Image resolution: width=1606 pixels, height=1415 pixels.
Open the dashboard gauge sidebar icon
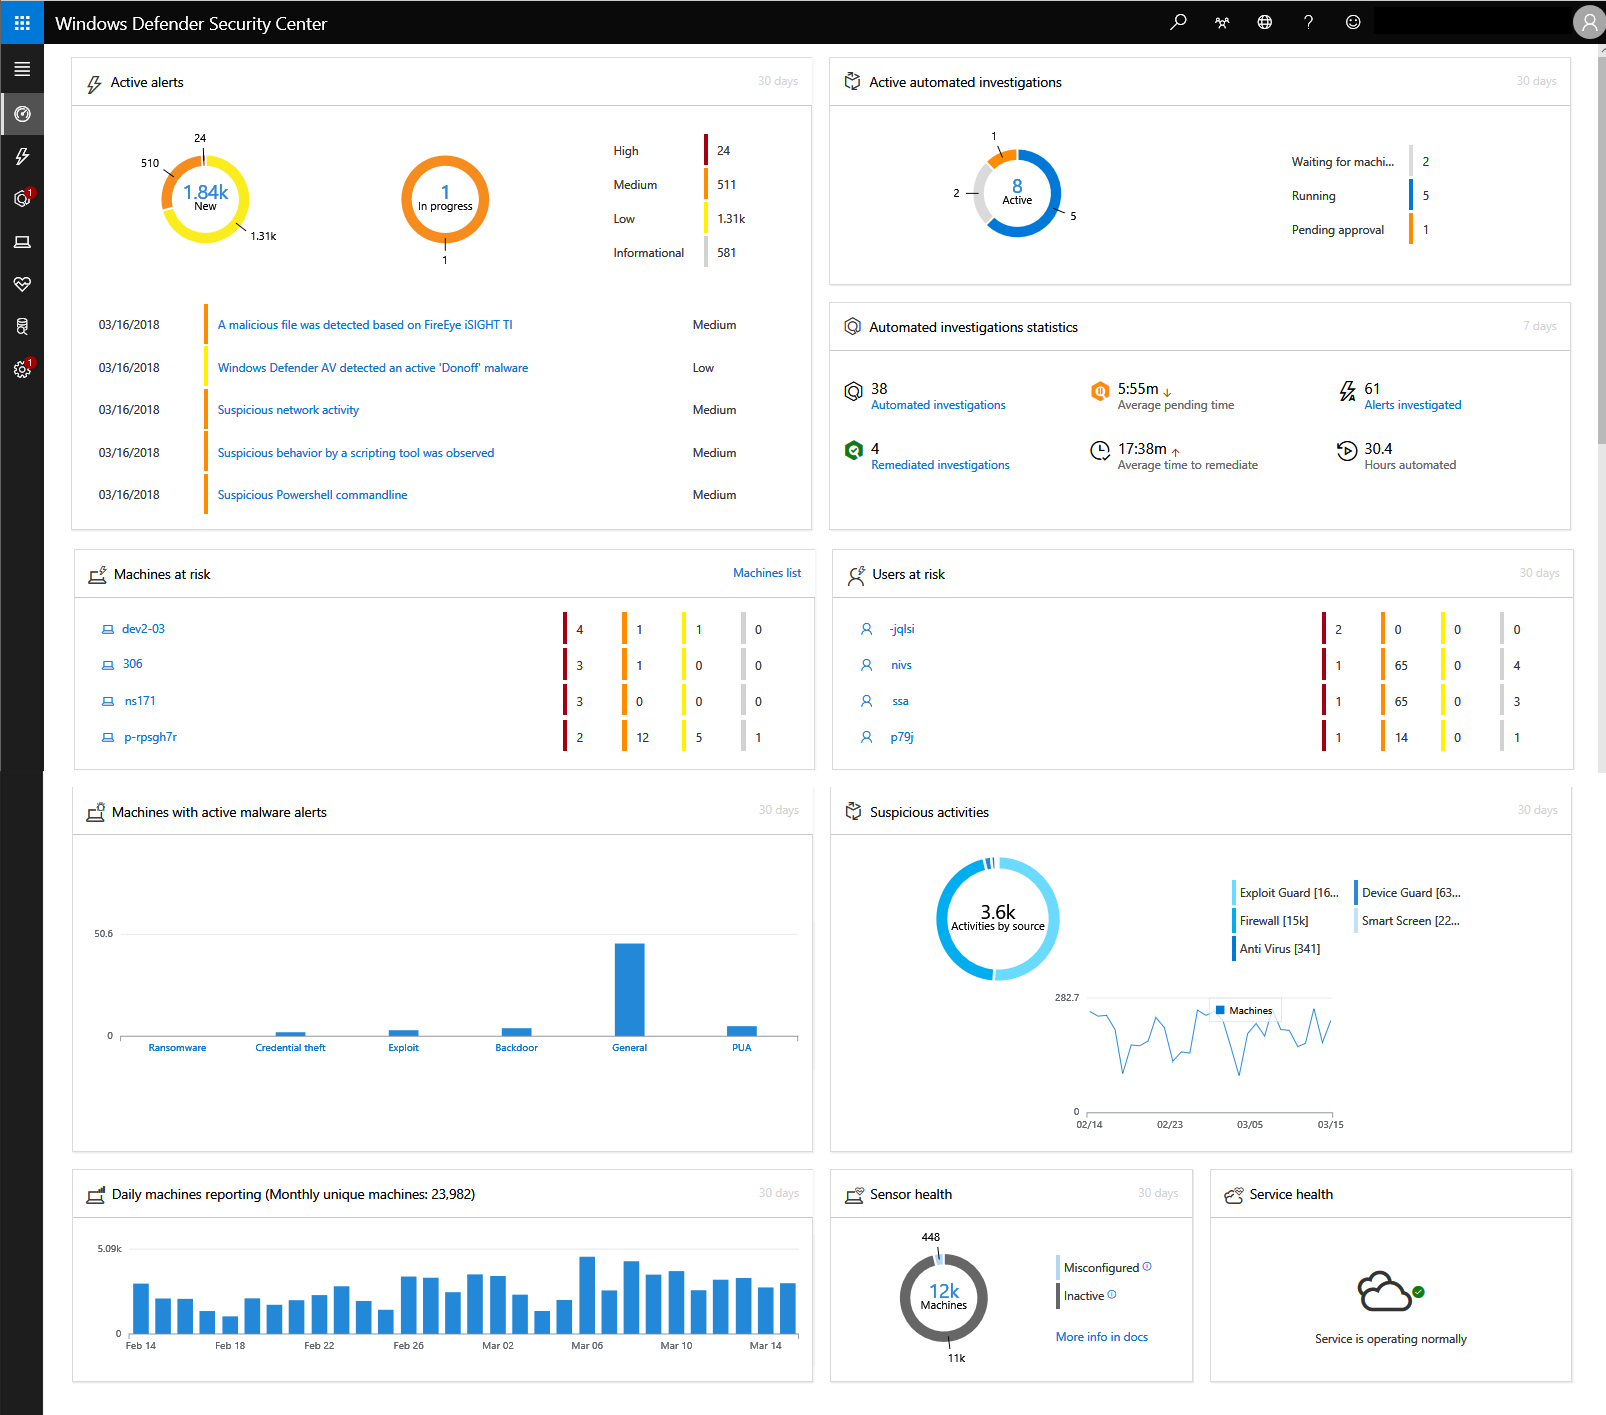pos(22,114)
